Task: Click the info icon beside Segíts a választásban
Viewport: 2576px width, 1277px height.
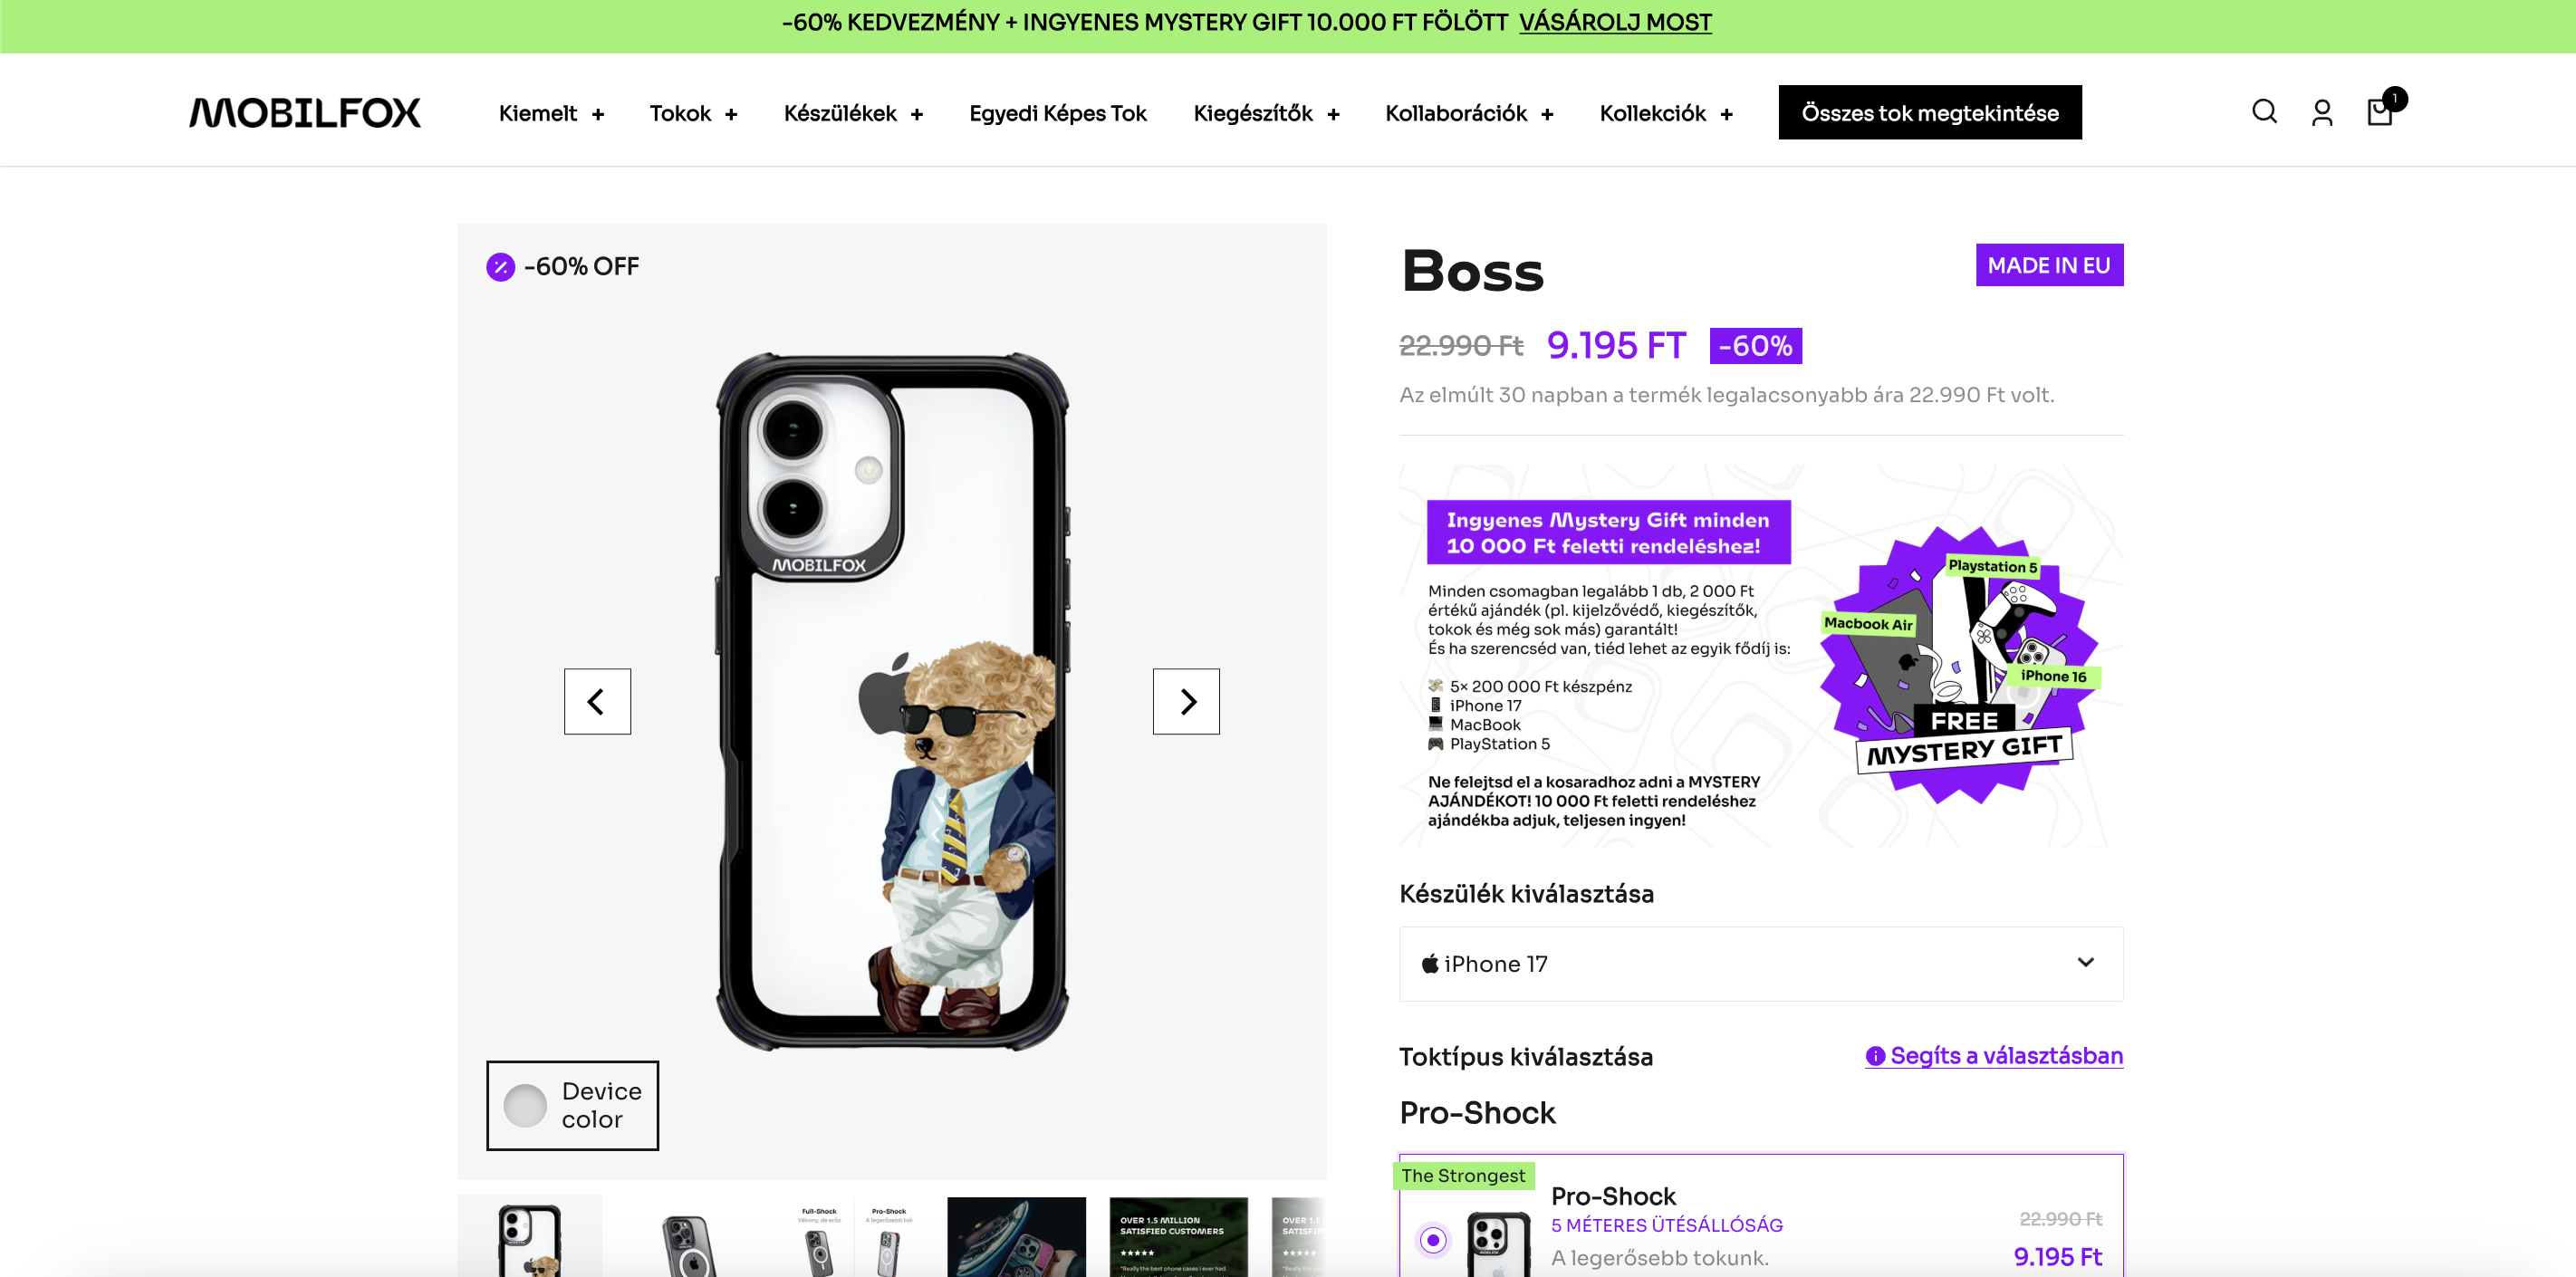Action: coord(1875,1056)
